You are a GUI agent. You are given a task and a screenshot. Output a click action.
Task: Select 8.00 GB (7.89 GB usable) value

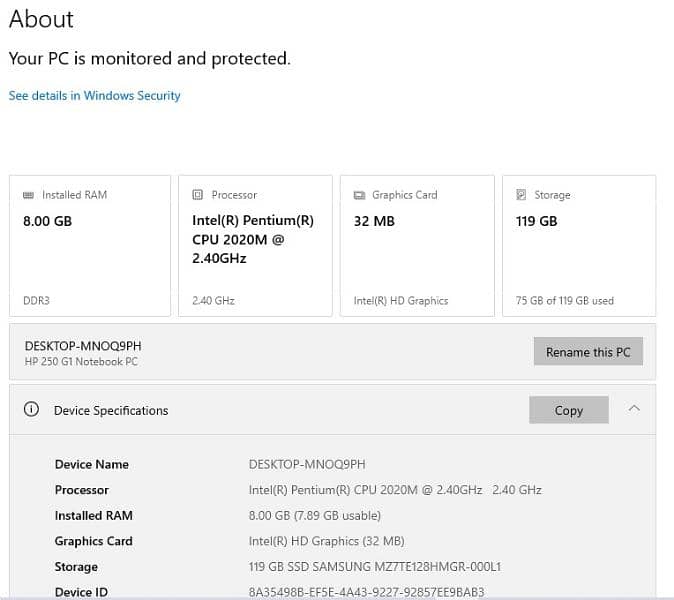[x=315, y=515]
